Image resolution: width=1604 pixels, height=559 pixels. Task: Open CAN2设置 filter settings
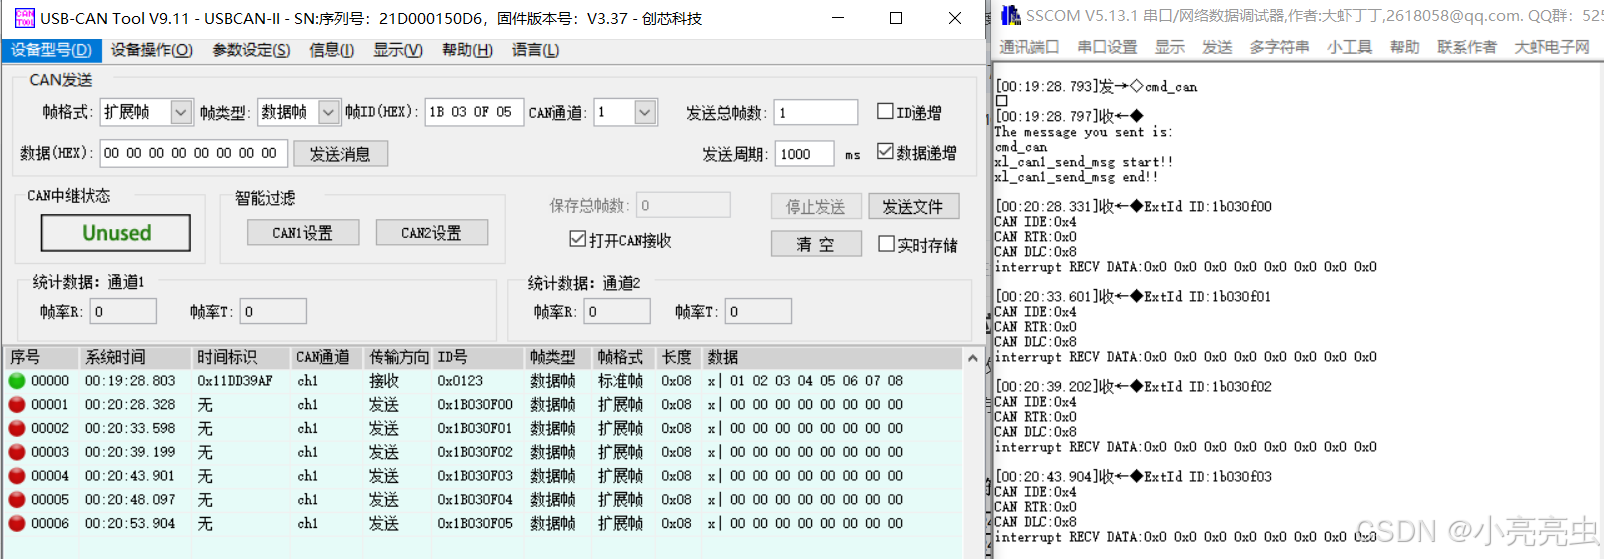click(432, 232)
